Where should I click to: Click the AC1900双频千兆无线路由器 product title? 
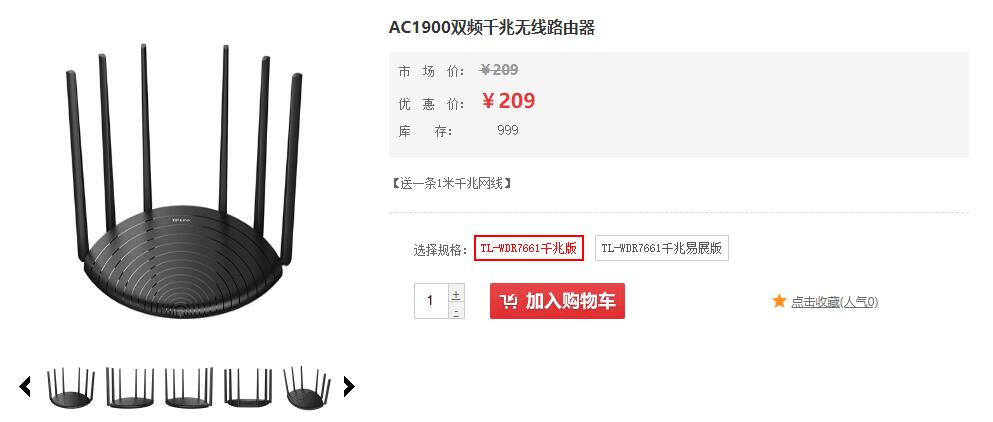[492, 28]
